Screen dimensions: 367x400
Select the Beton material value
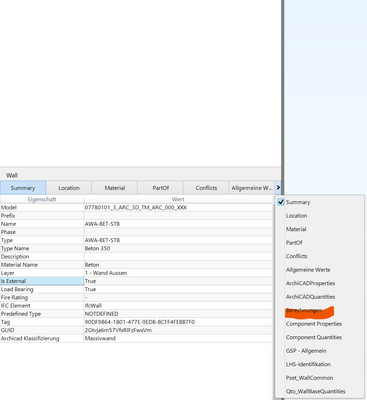tap(92, 265)
